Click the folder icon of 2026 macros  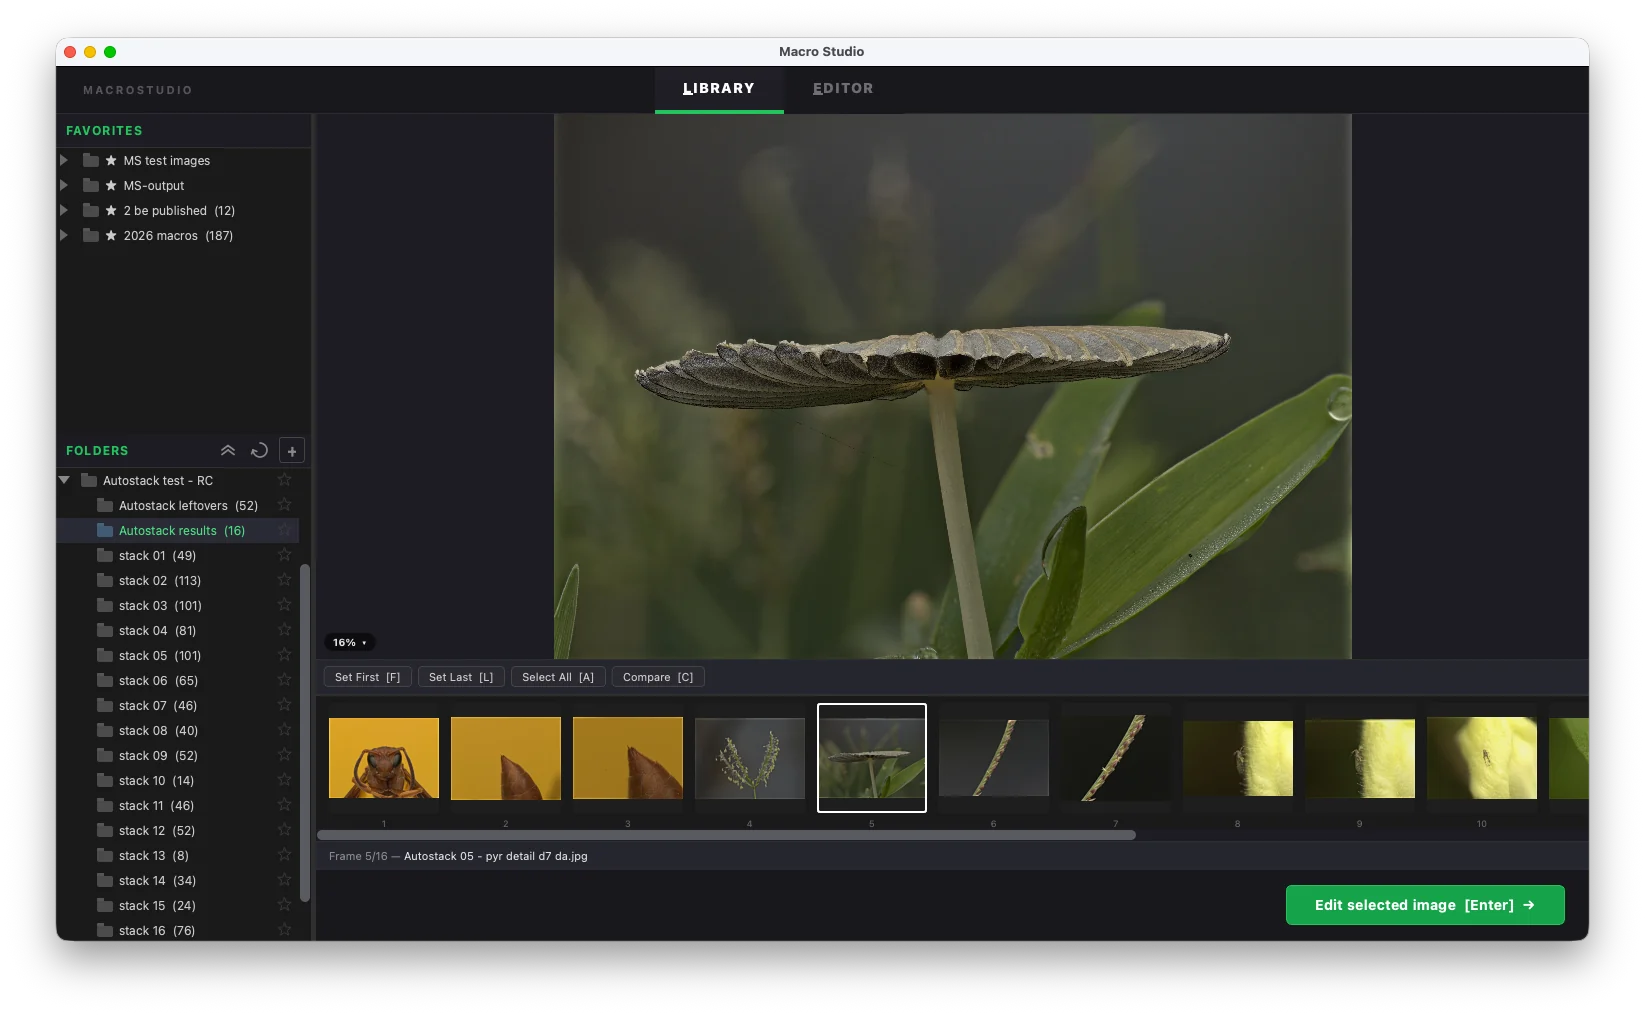[91, 235]
